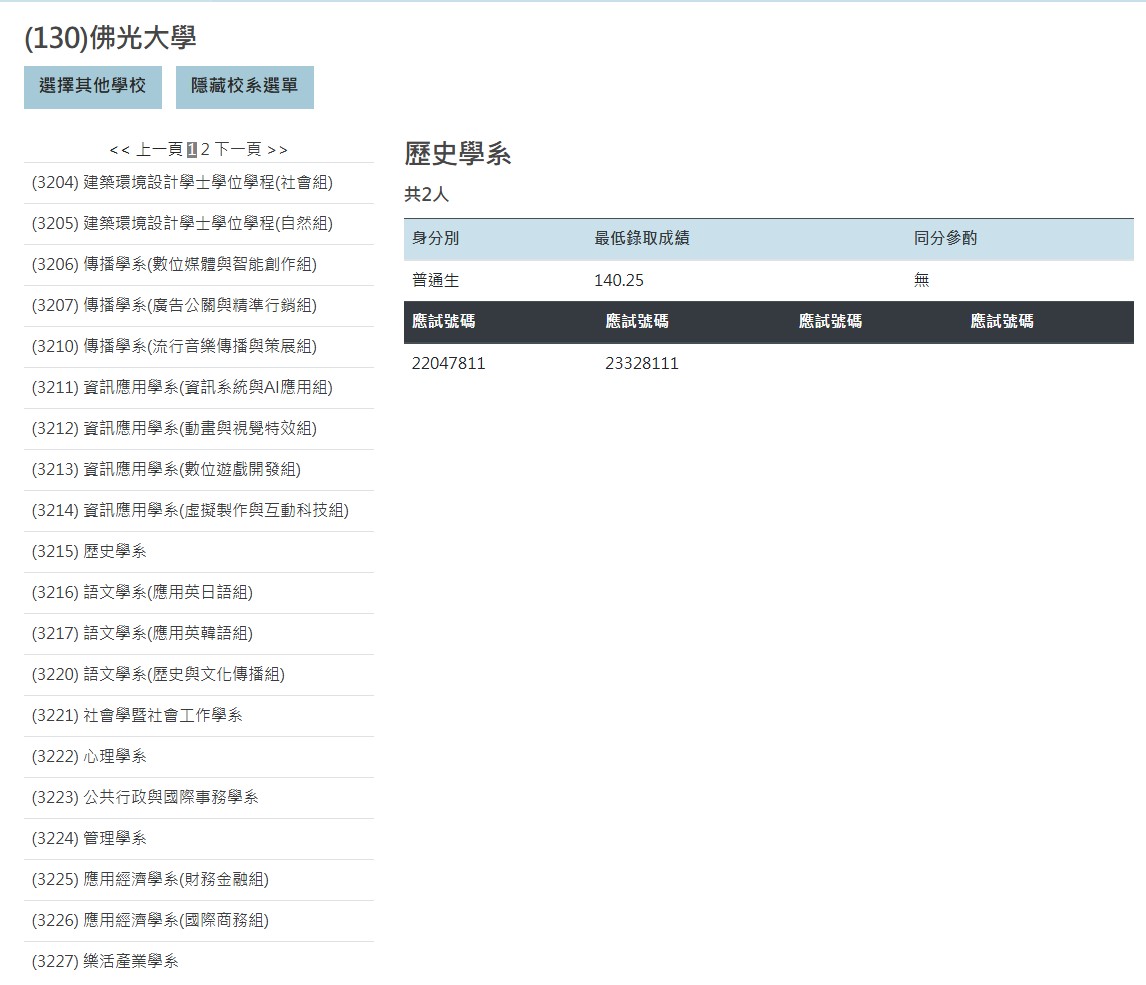Click the 最低錄取成績 column header
This screenshot has width=1146, height=985.
click(642, 238)
